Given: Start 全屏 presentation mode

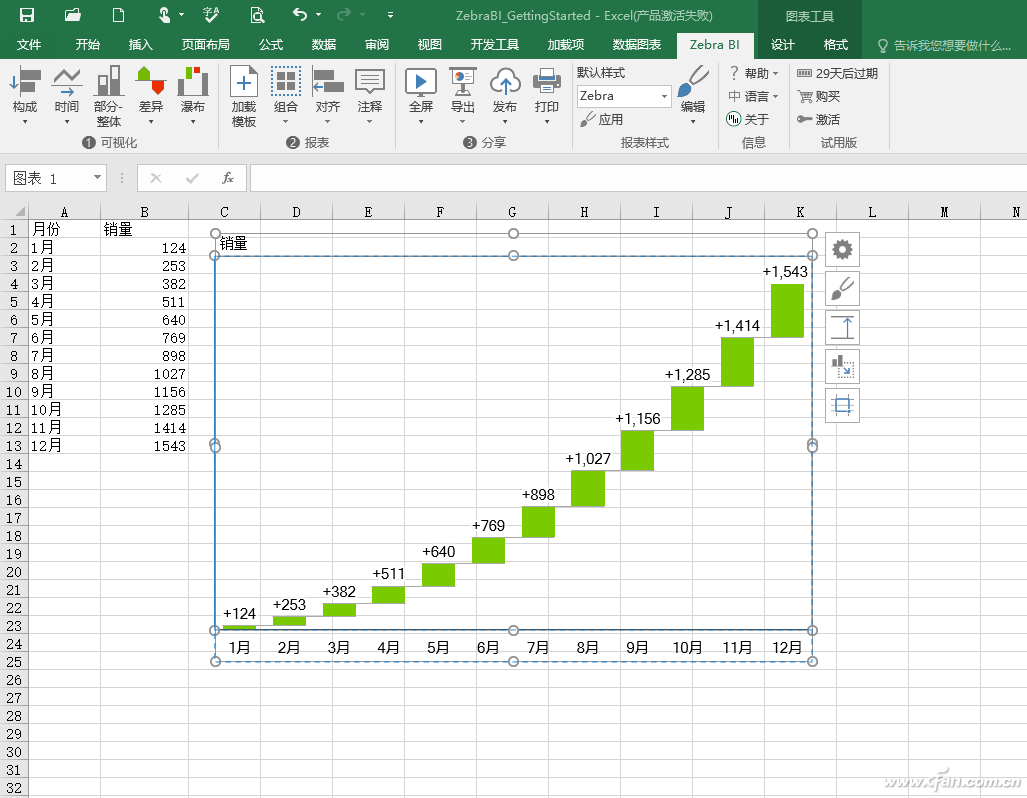Looking at the screenshot, I should click(421, 96).
